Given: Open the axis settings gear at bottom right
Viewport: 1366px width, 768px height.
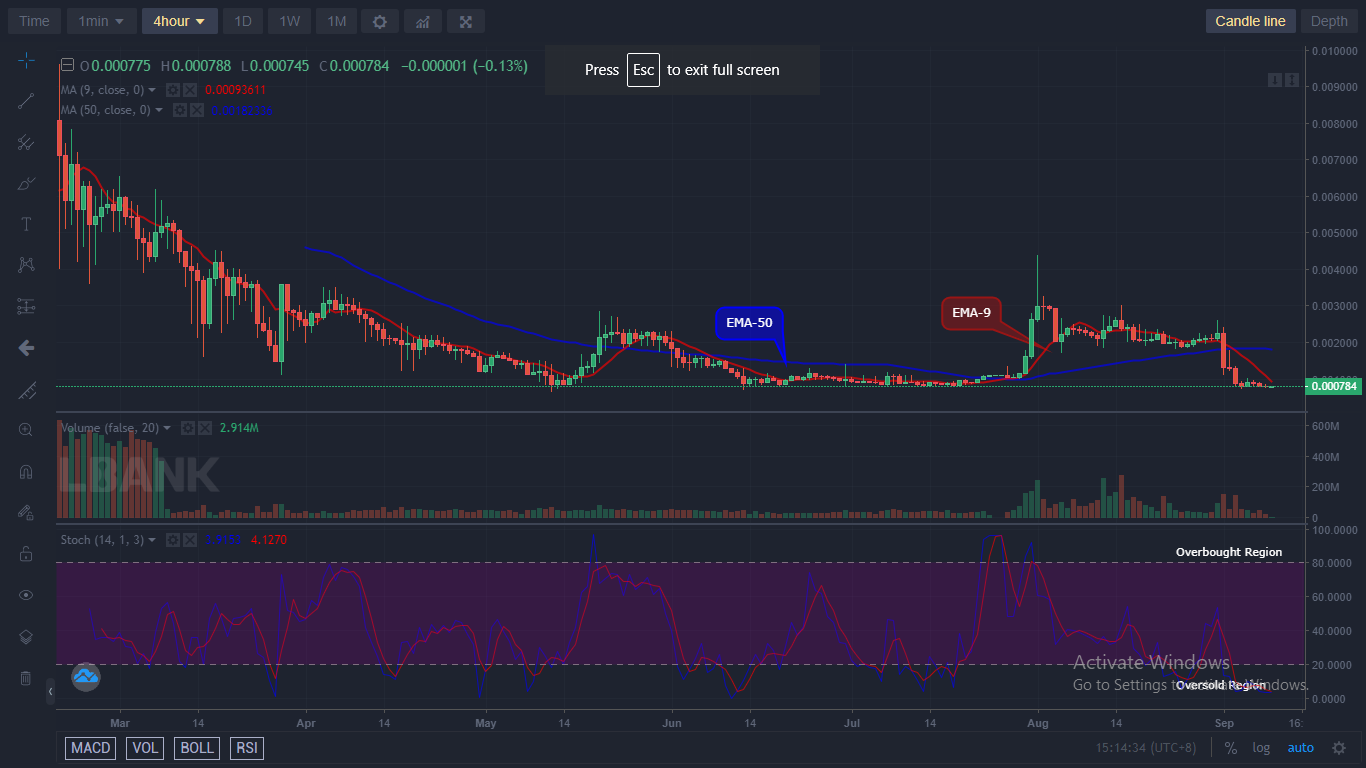Looking at the screenshot, I should pos(1339,748).
